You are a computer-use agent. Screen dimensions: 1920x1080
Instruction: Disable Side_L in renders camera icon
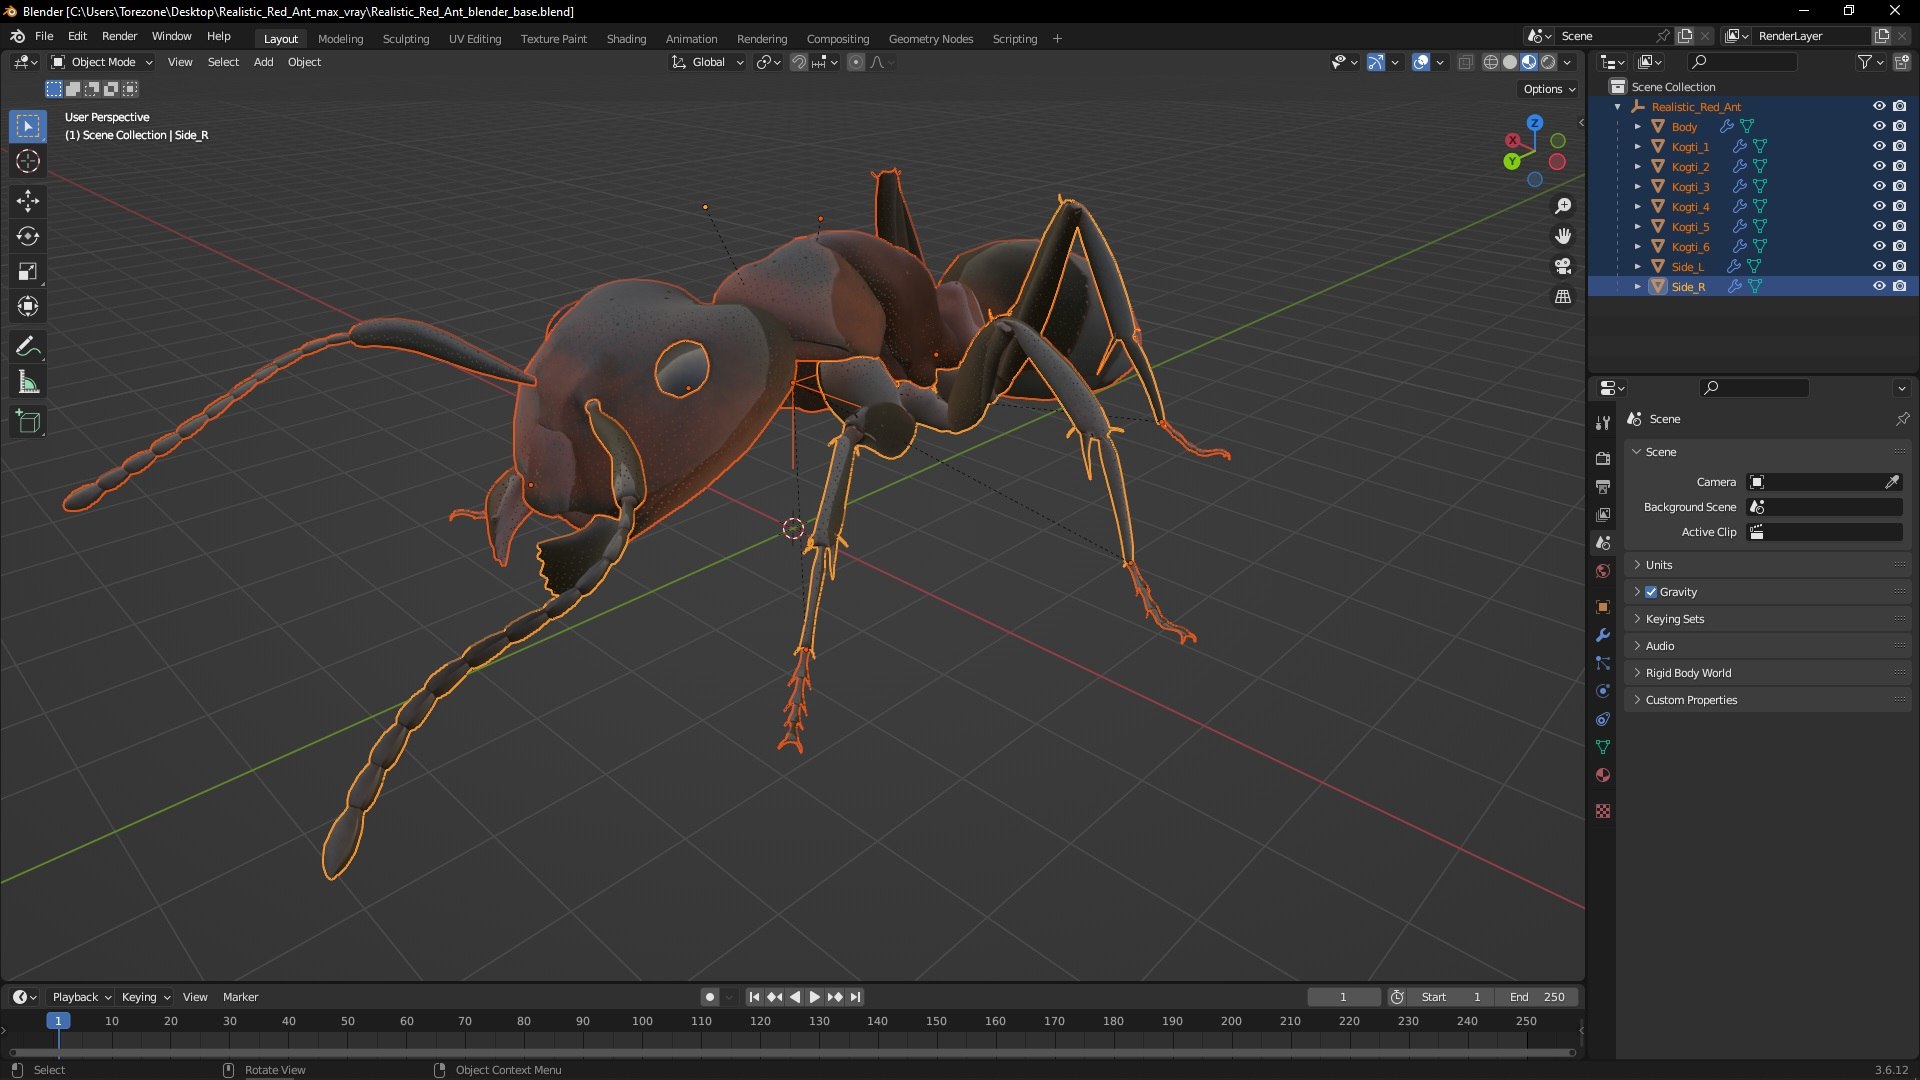1899,266
